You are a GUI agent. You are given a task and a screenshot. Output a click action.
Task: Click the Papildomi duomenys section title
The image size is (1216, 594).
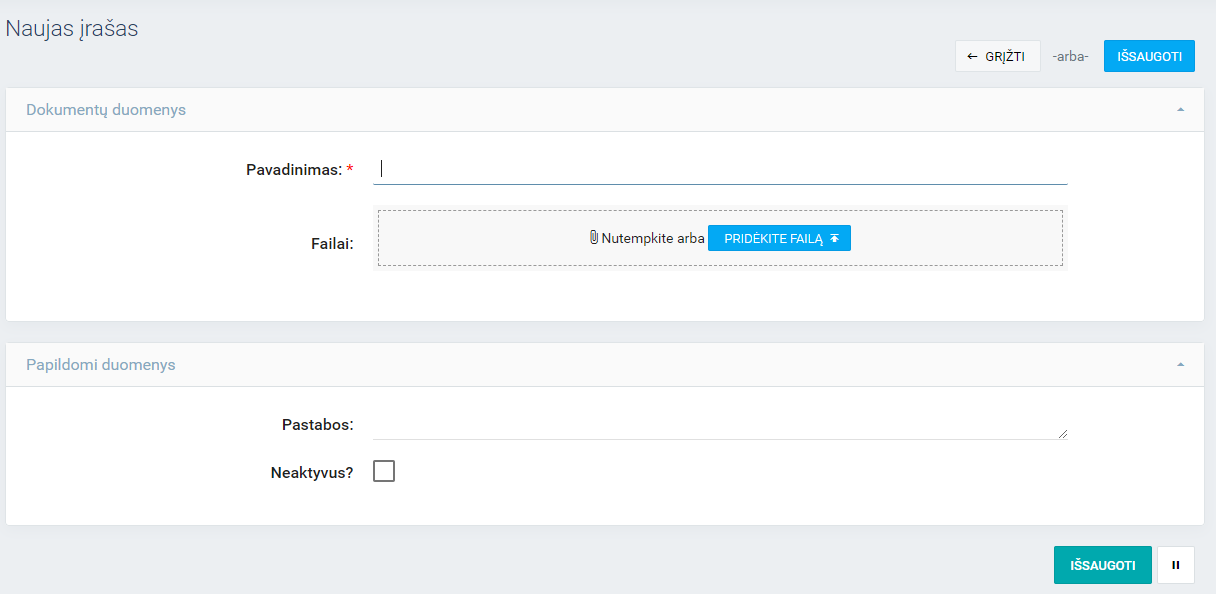[x=101, y=365]
